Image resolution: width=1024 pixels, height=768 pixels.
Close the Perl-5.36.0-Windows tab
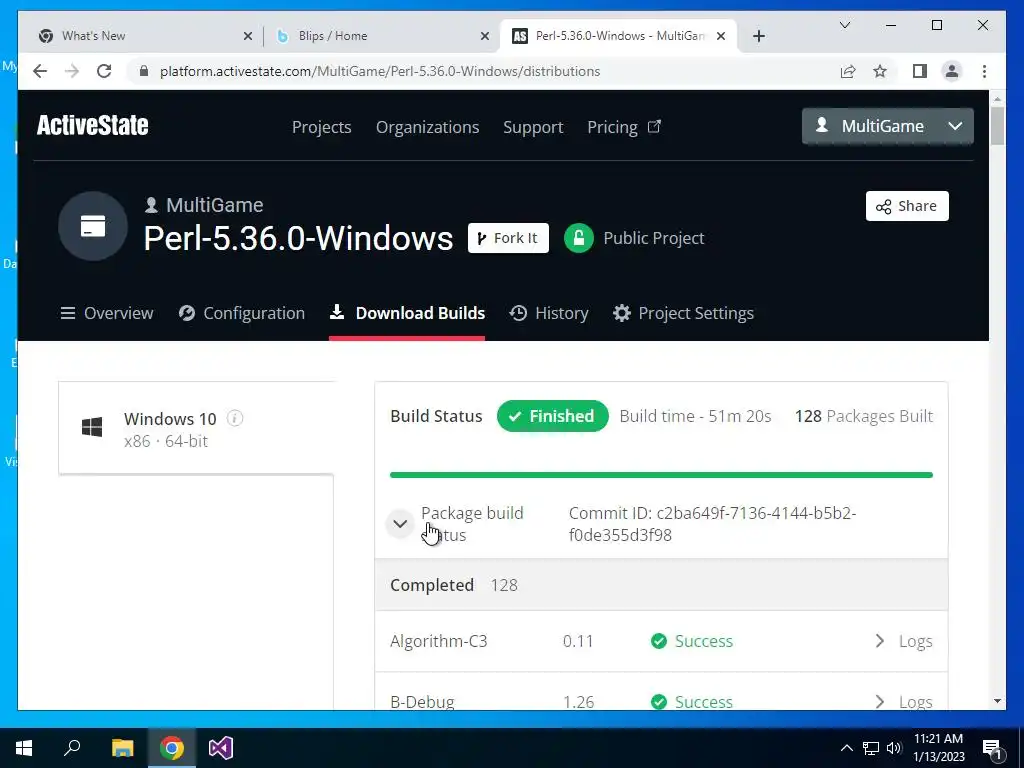point(721,36)
